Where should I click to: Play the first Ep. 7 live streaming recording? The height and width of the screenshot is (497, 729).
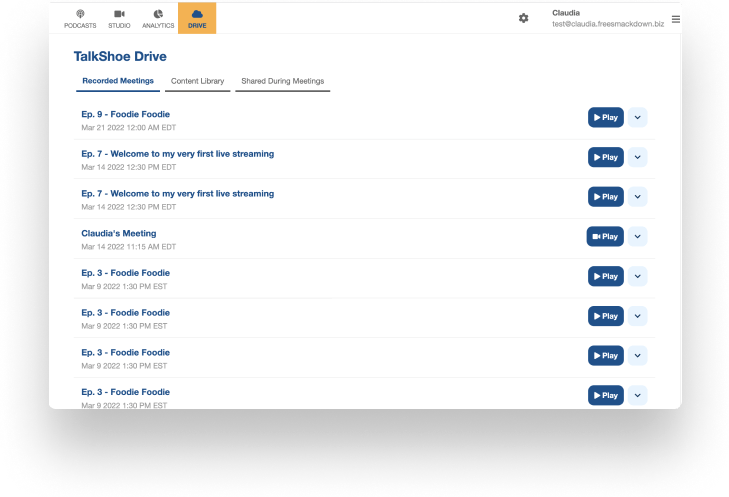[606, 157]
